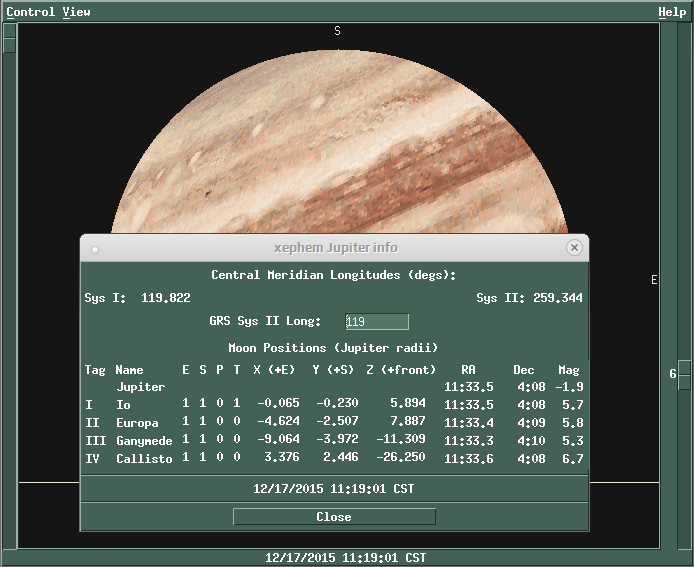This screenshot has height=567, width=694.
Task: Click the 'E' direction label at right edge
Action: (654, 280)
